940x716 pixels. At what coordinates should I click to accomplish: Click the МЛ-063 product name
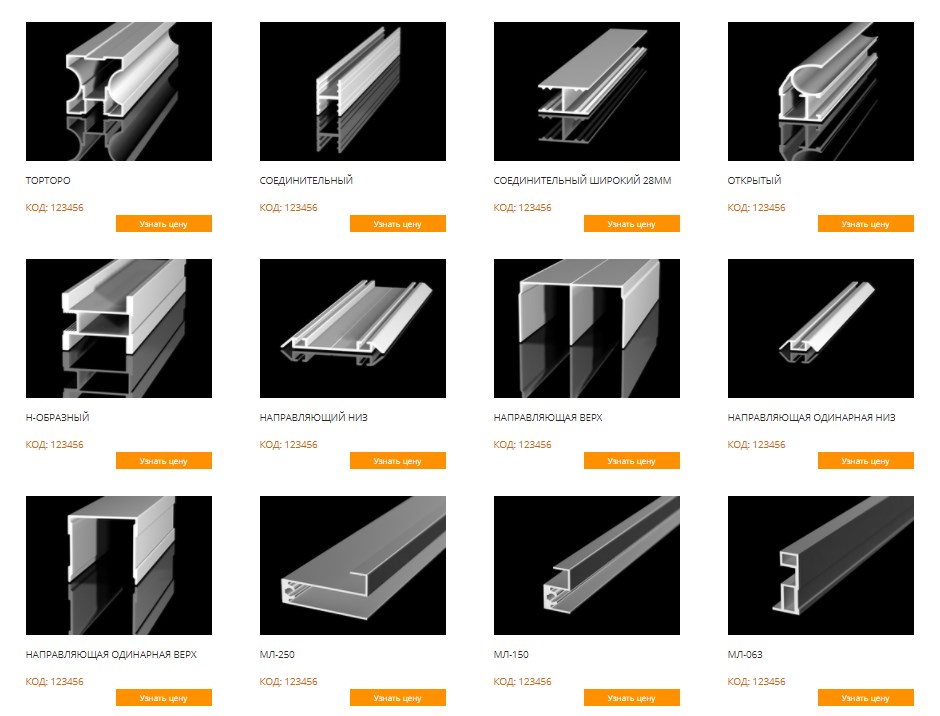coord(745,654)
